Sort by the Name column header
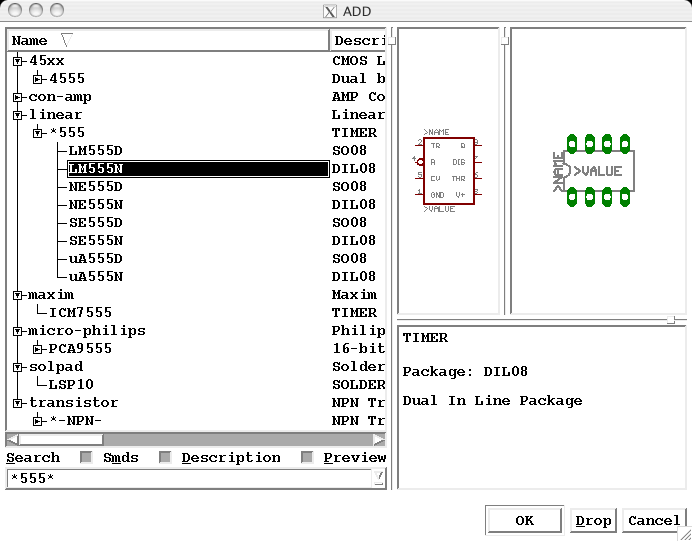 tap(168, 41)
